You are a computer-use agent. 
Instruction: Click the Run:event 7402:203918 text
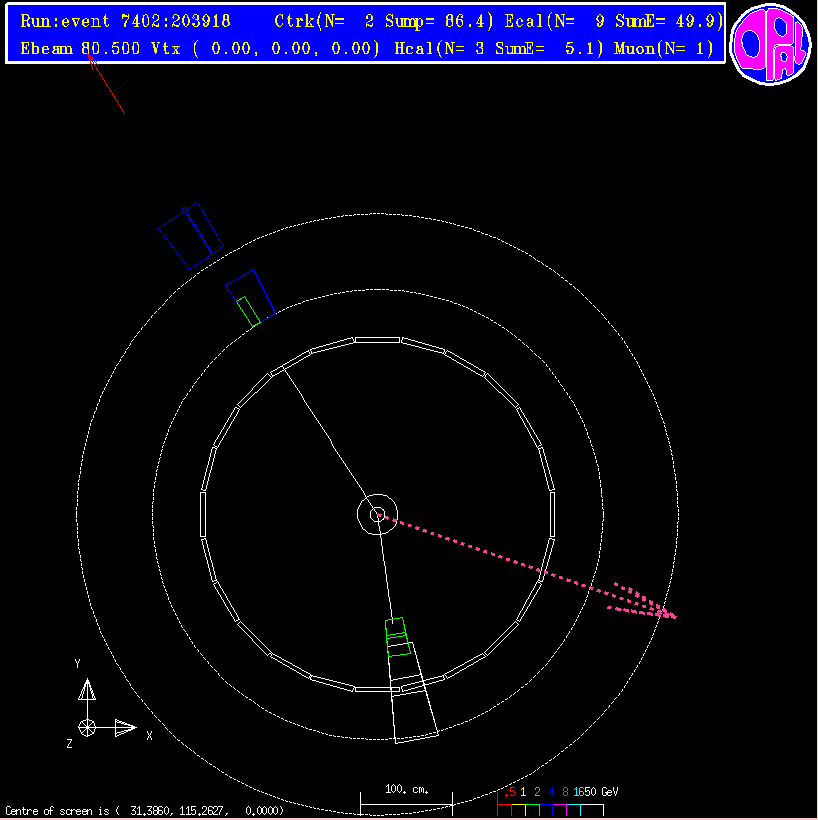(124, 21)
